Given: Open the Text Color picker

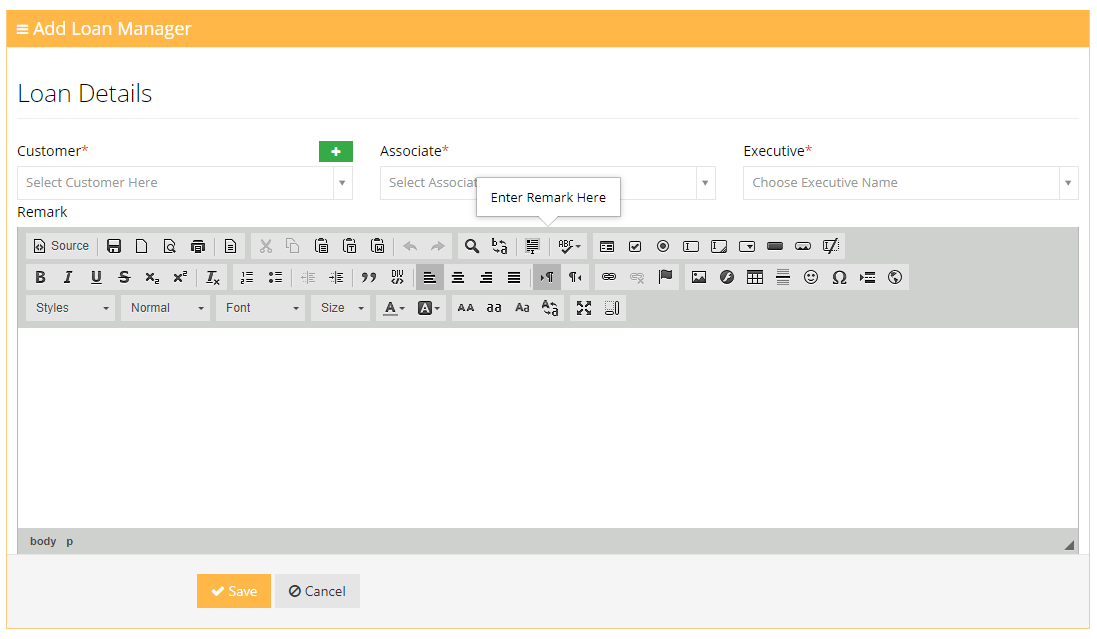Looking at the screenshot, I should pyautogui.click(x=394, y=308).
